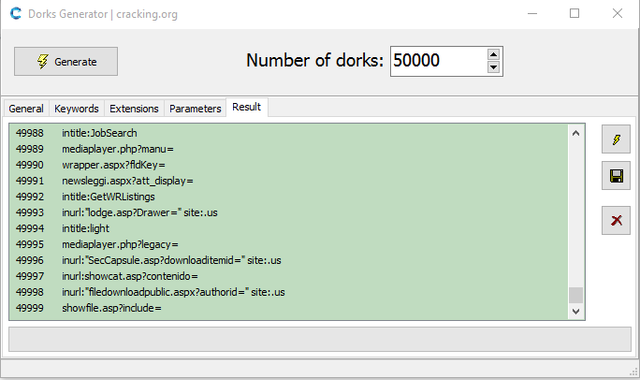Select row inurl:"lodge.asp?Drawer=" site:.us

(288, 213)
